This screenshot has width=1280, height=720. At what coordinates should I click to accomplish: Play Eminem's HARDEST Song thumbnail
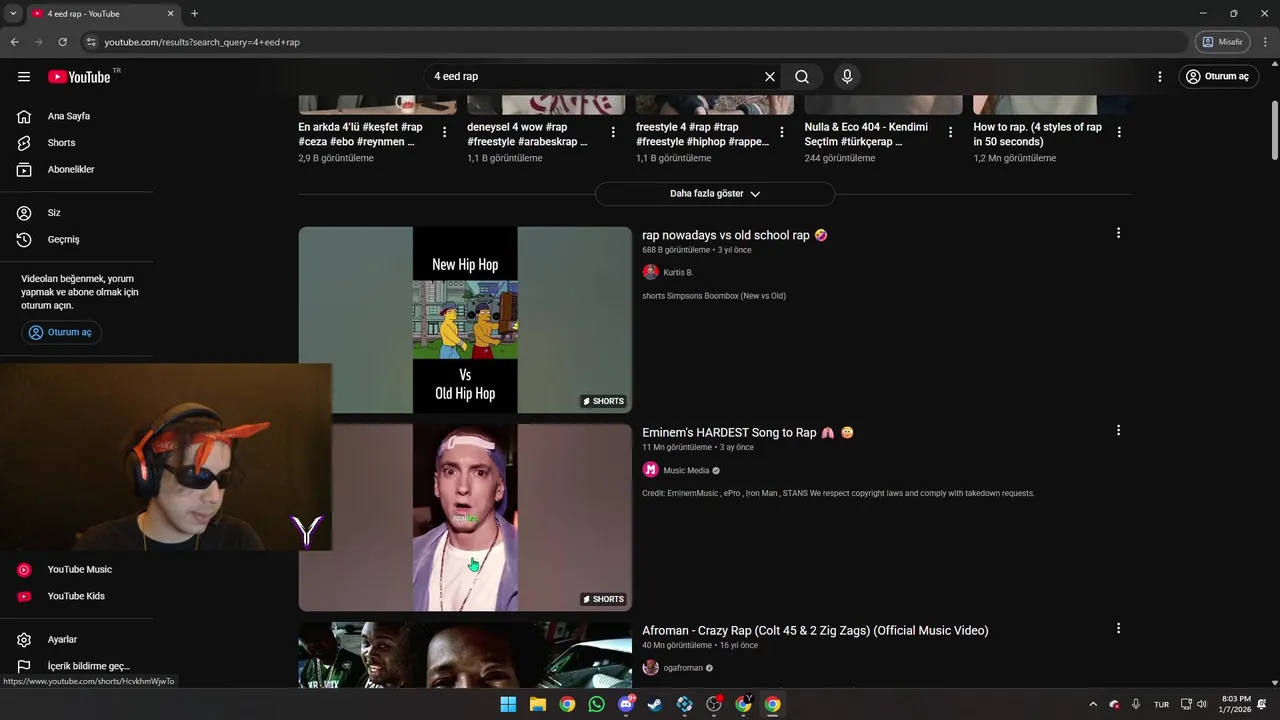click(465, 518)
